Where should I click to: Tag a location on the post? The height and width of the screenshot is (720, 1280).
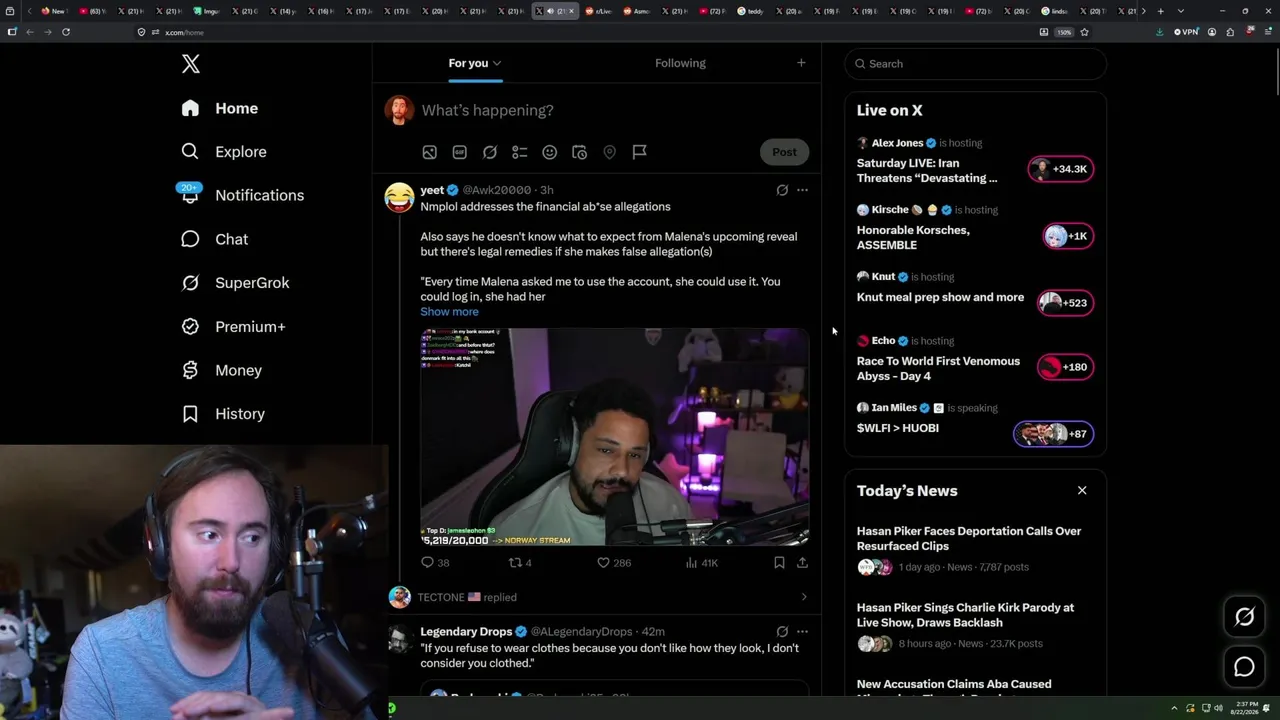(x=609, y=152)
